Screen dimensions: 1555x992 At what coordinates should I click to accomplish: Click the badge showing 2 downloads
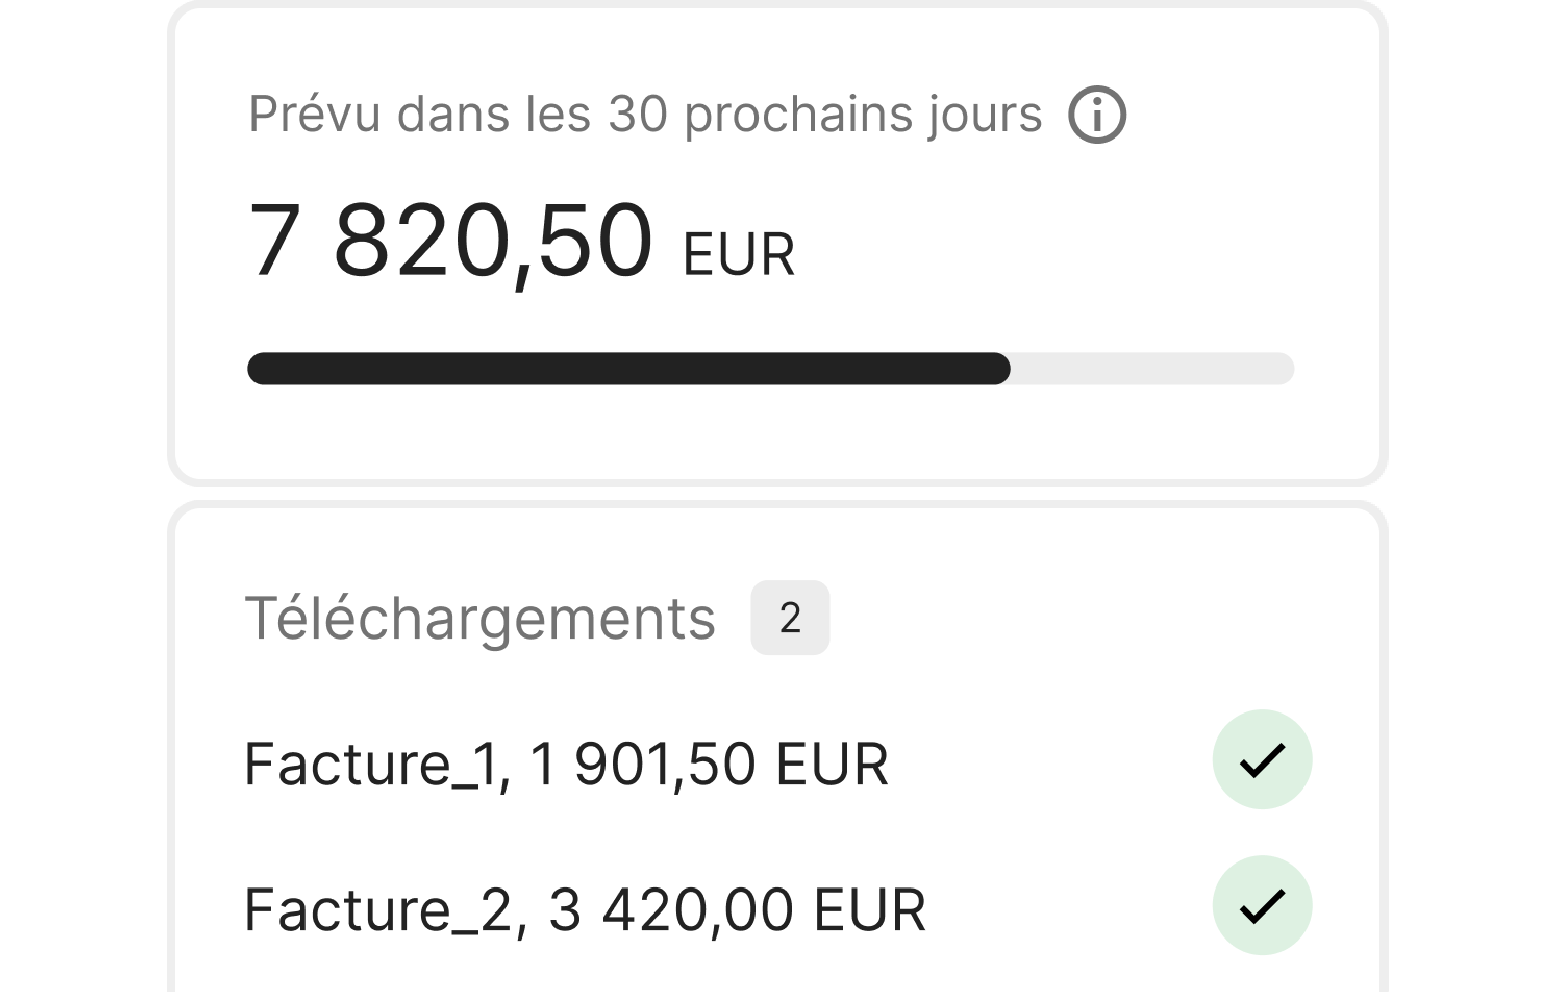click(x=790, y=618)
